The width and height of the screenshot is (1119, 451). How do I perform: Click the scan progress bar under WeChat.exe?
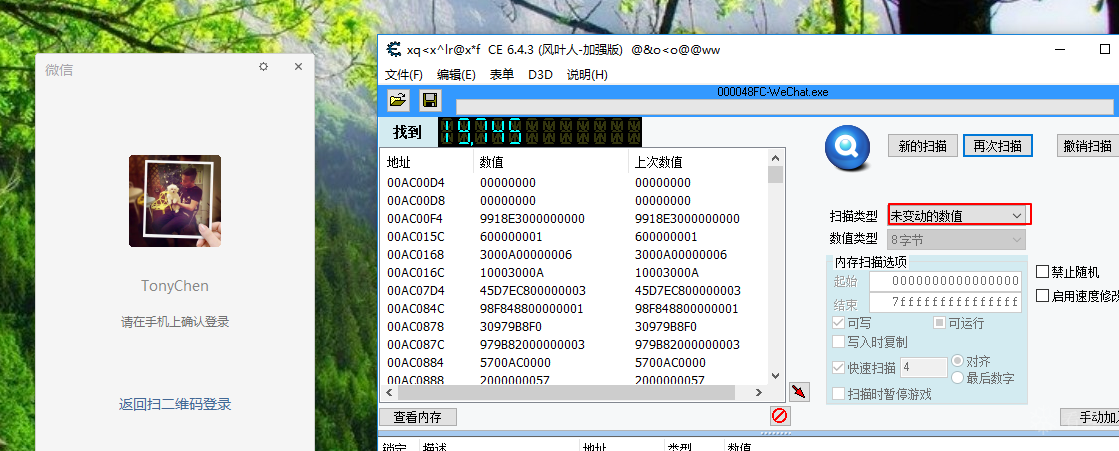(x=784, y=106)
